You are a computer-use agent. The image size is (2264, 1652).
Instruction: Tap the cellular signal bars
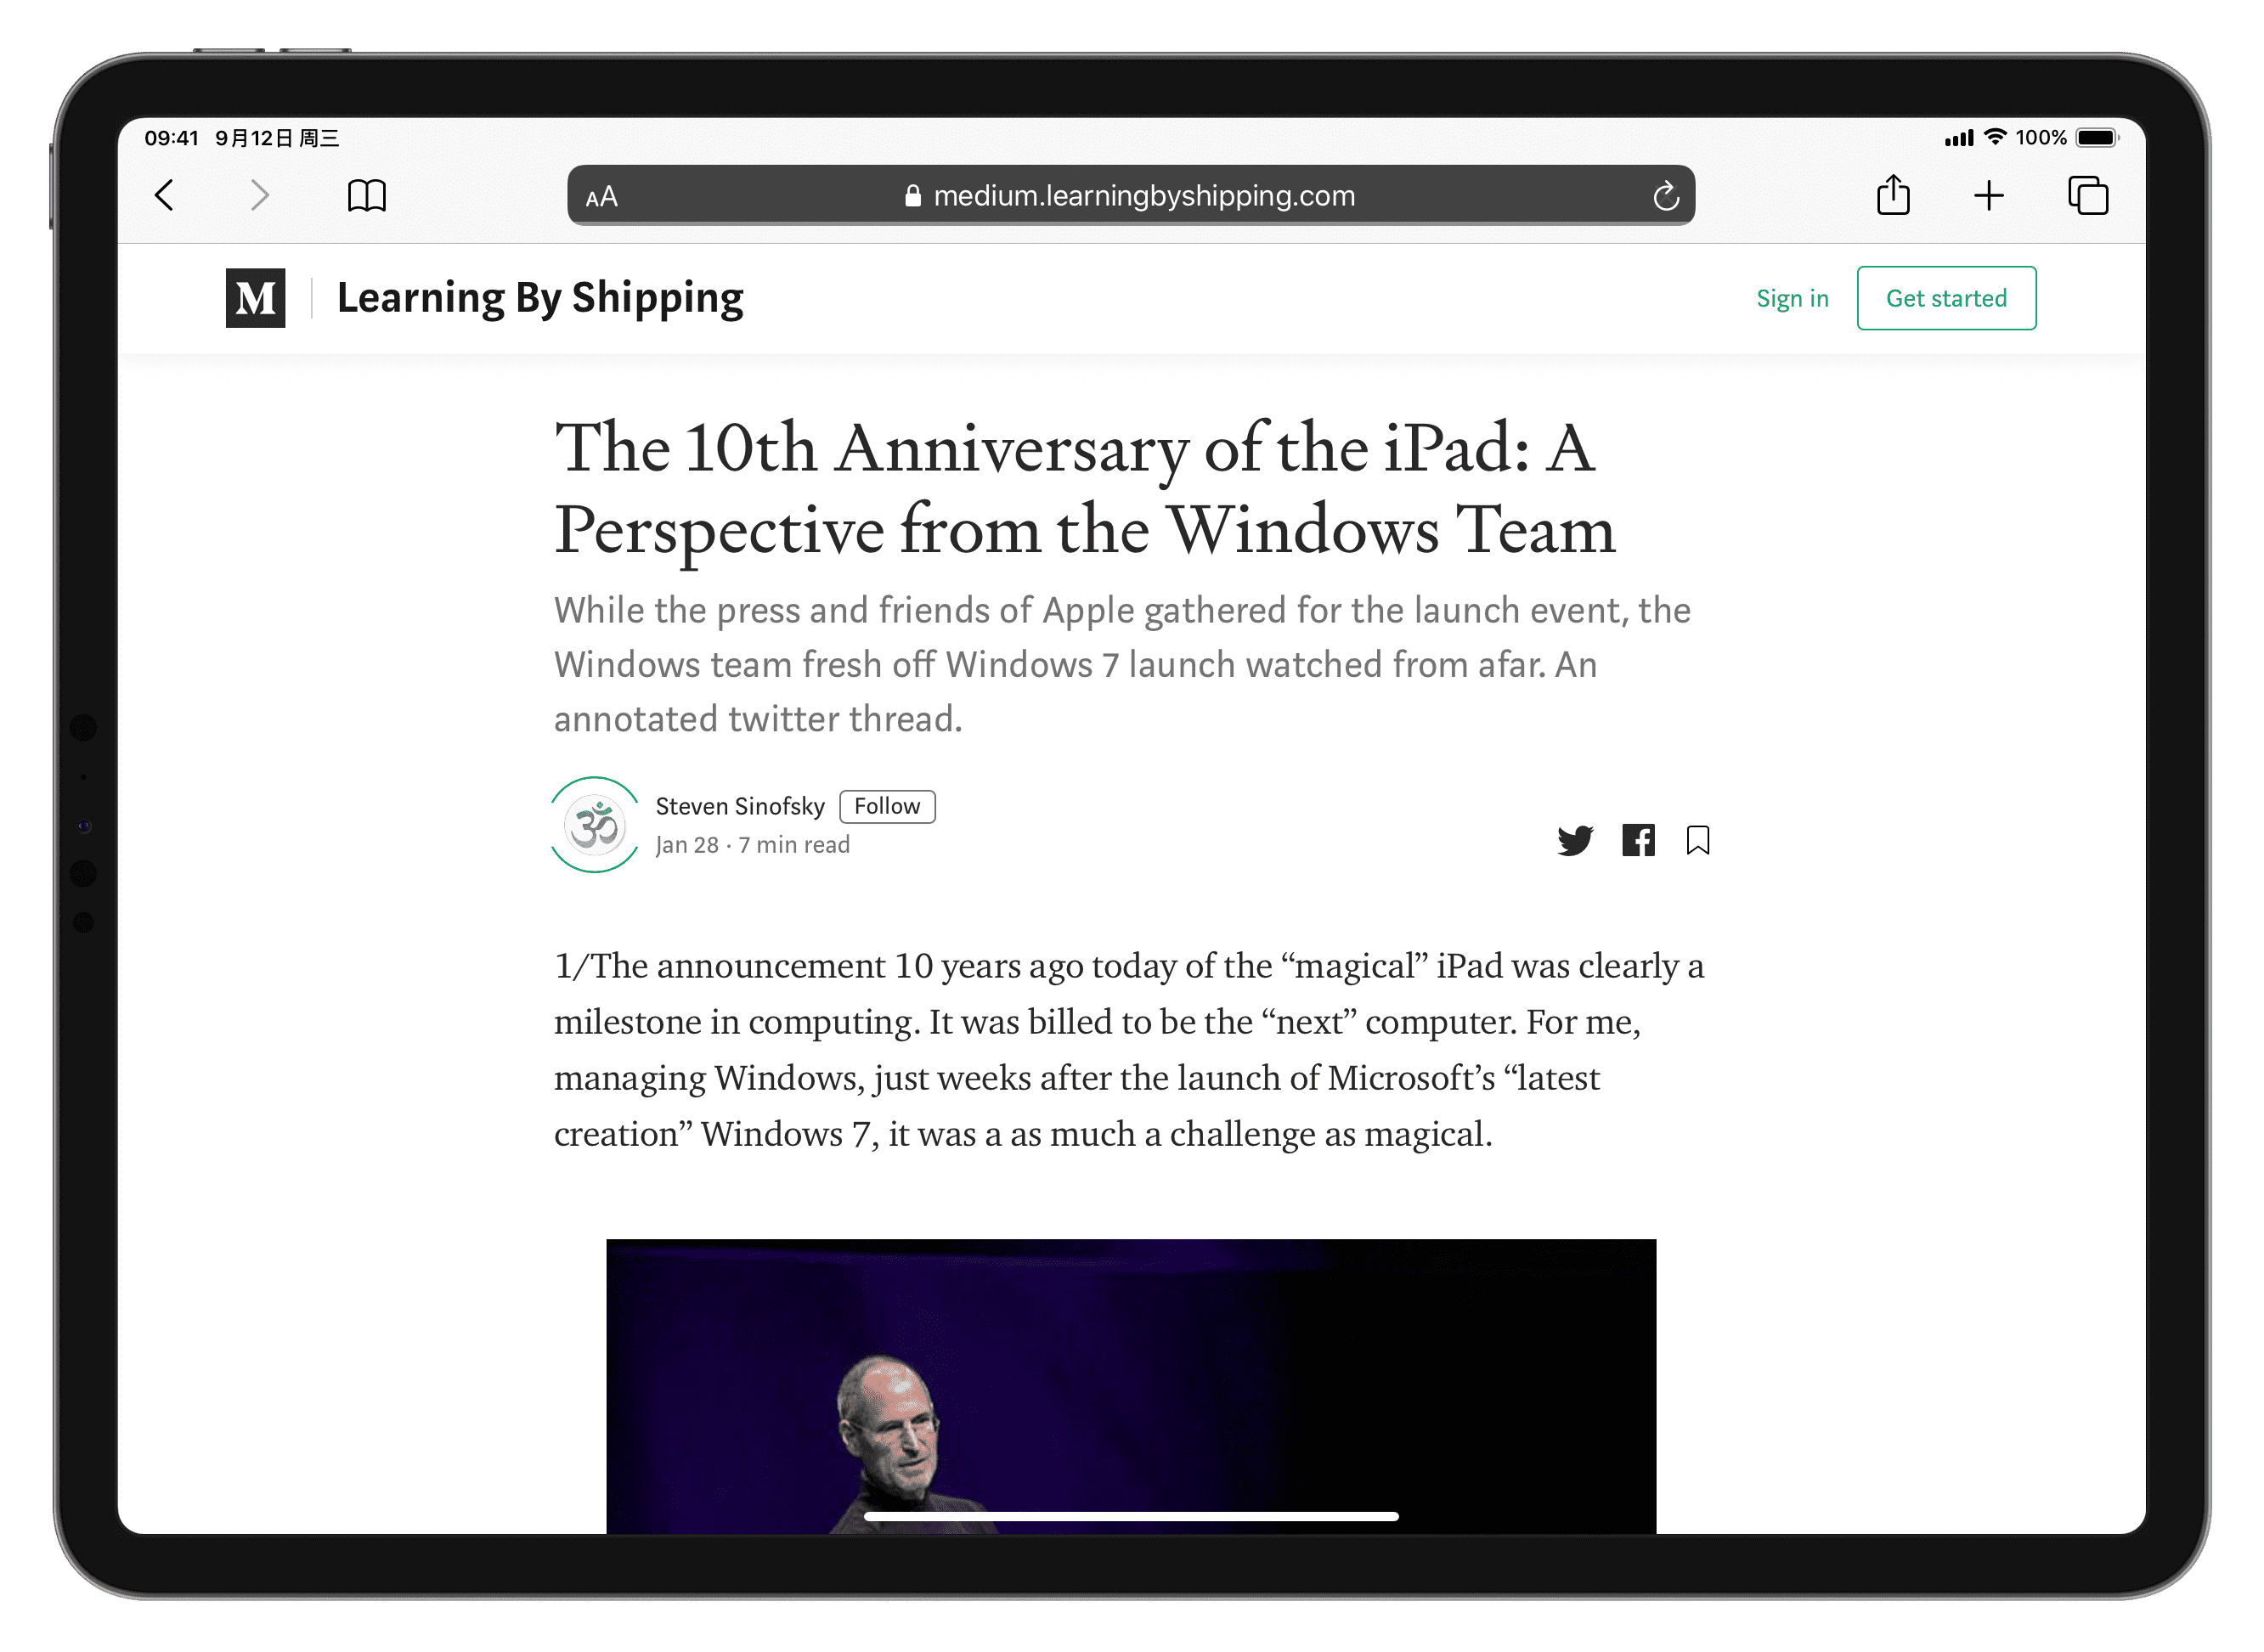tap(1958, 139)
